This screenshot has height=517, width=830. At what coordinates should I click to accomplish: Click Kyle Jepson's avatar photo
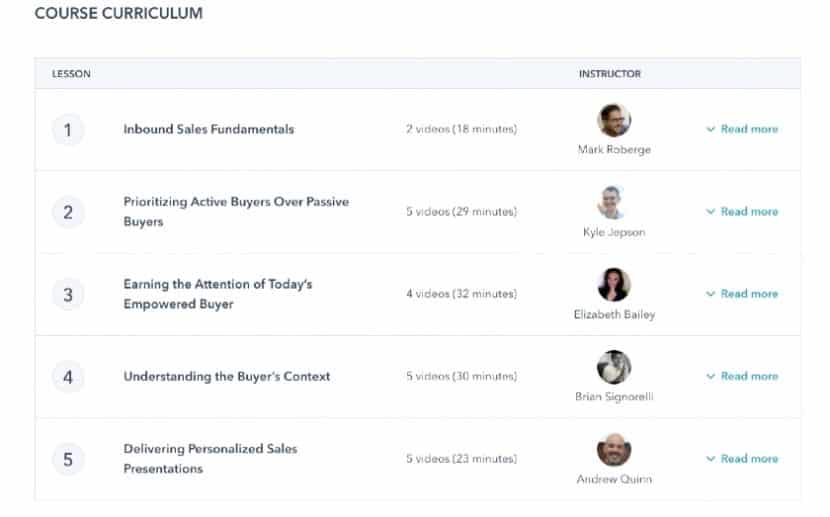[x=614, y=203]
